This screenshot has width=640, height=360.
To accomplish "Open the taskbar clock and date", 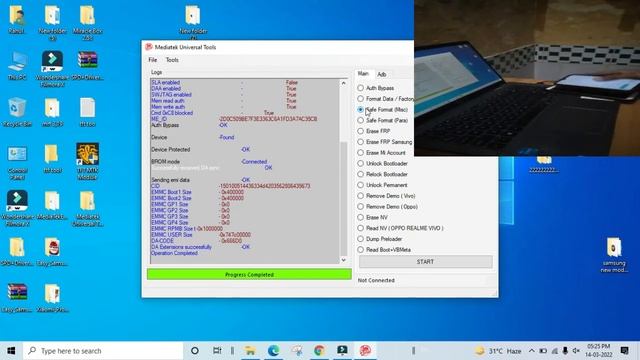I will click(599, 351).
